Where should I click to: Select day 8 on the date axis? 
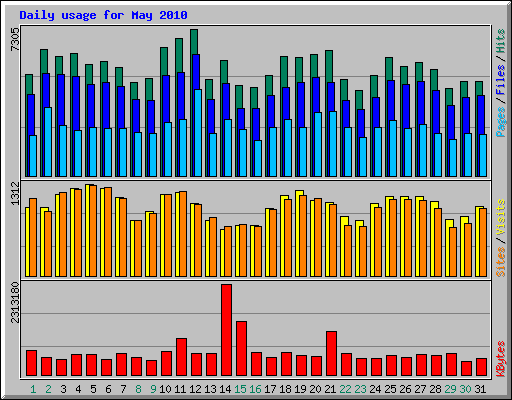click(138, 389)
